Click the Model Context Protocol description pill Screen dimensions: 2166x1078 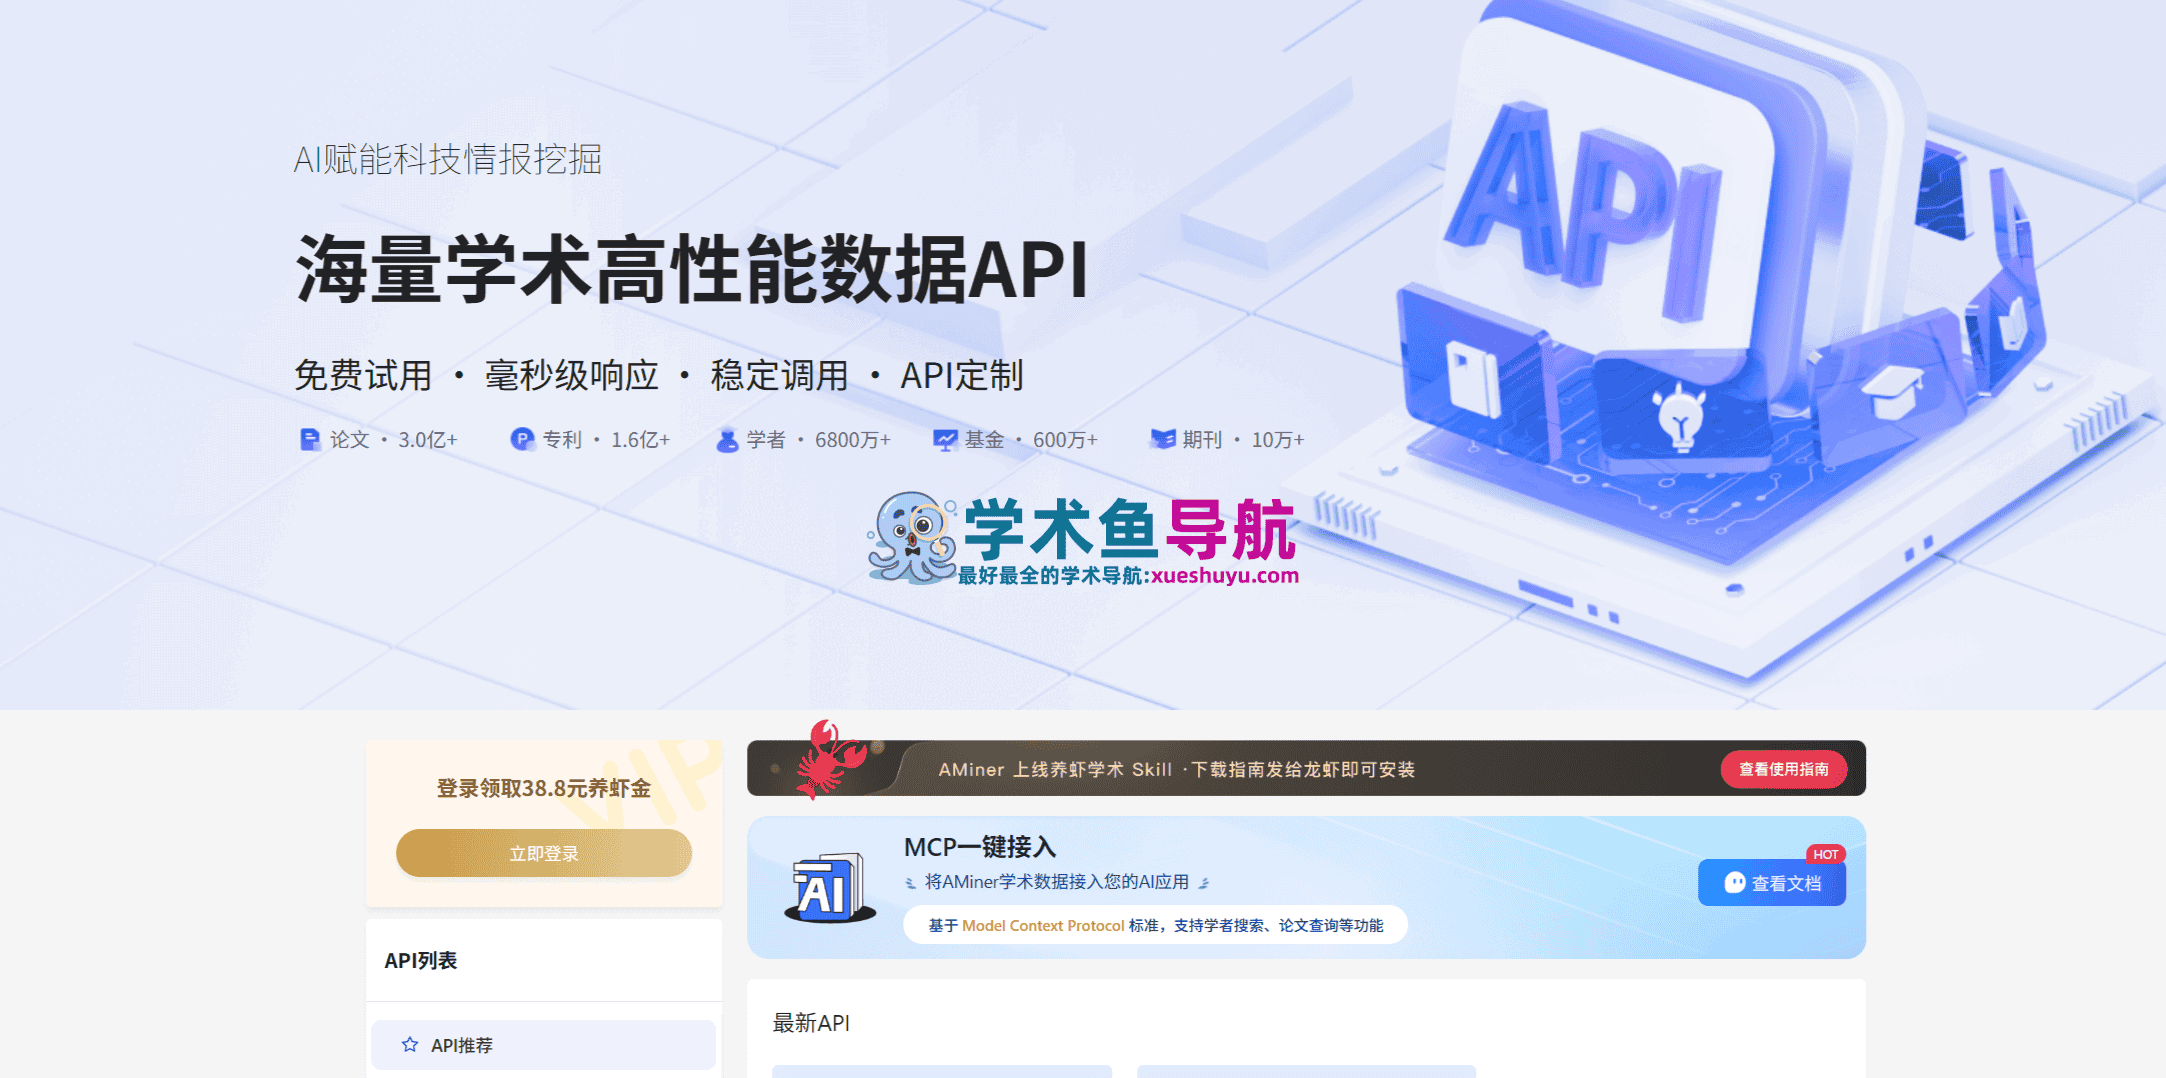[1156, 925]
